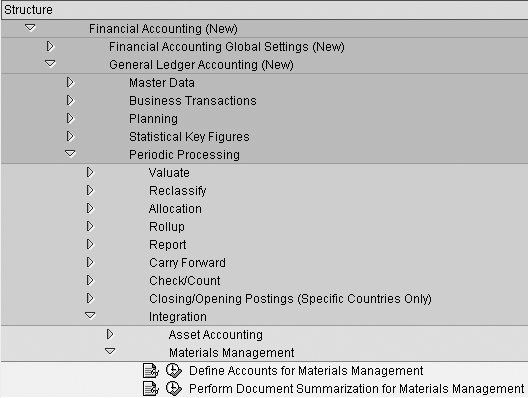Expand the Asset Accounting node arrow
528x398 pixels.
click(110, 334)
